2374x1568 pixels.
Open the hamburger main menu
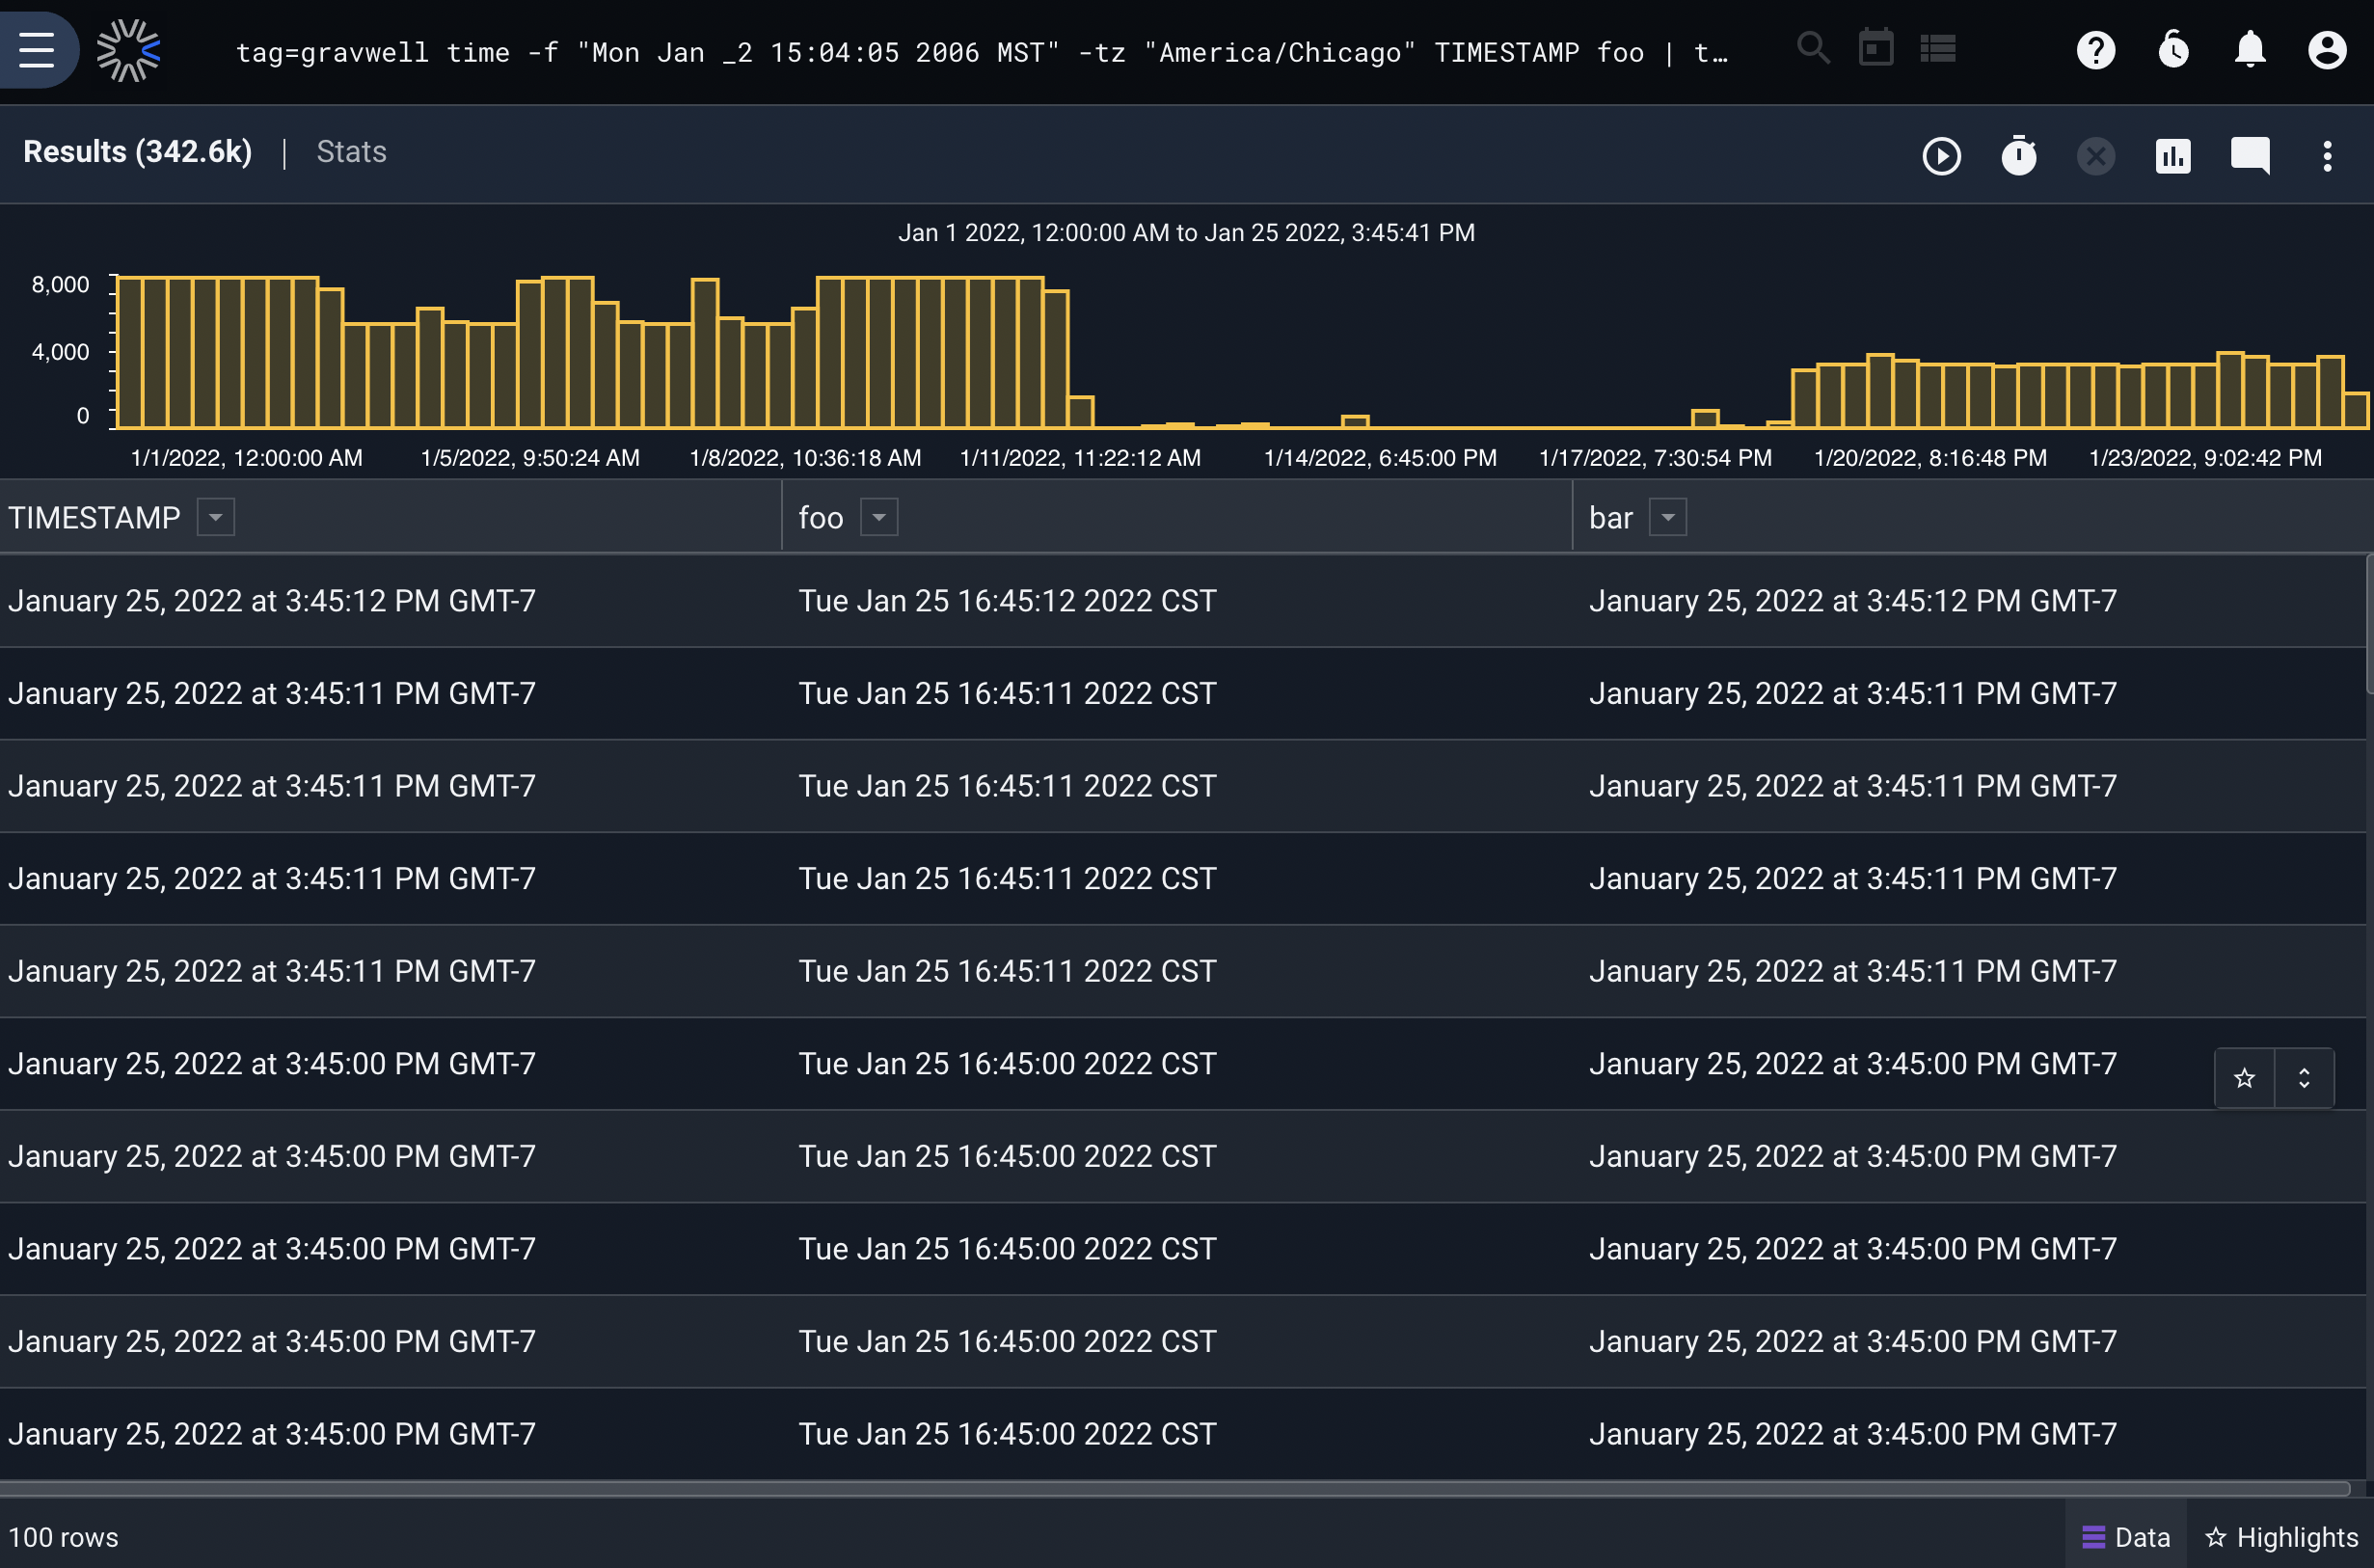pyautogui.click(x=37, y=50)
